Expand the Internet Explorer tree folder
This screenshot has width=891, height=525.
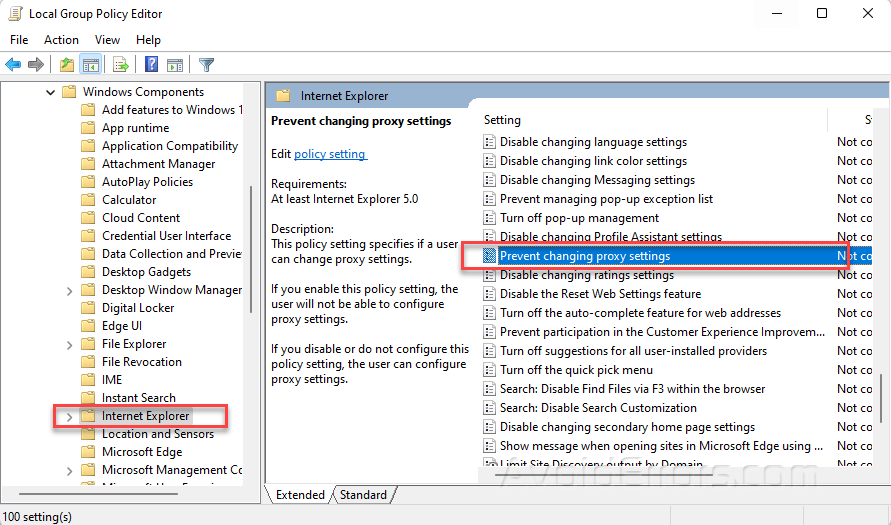68,416
